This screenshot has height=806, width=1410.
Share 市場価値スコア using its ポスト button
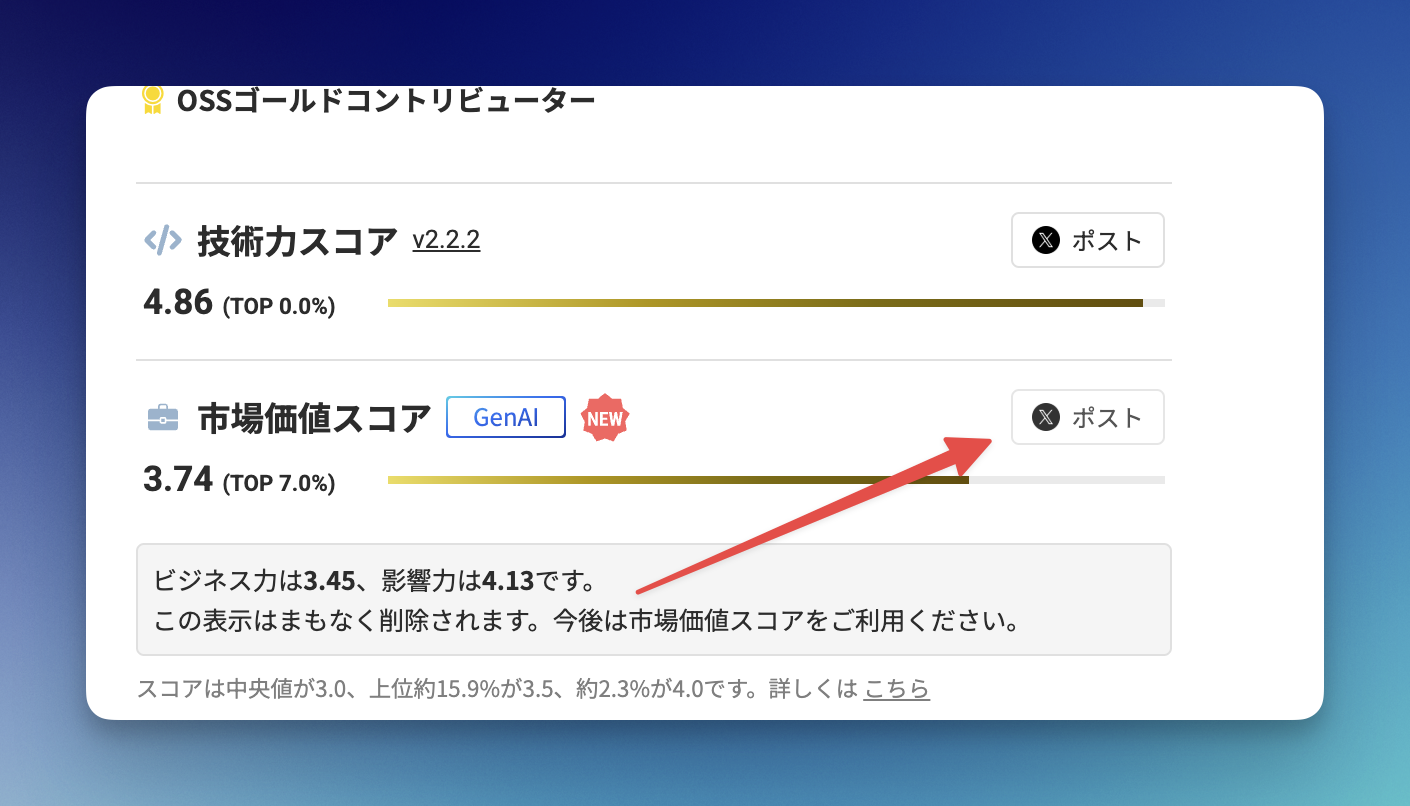point(1087,417)
